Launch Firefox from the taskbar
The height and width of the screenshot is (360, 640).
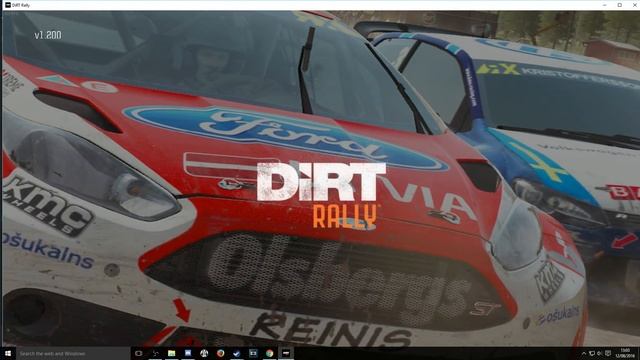pos(220,353)
